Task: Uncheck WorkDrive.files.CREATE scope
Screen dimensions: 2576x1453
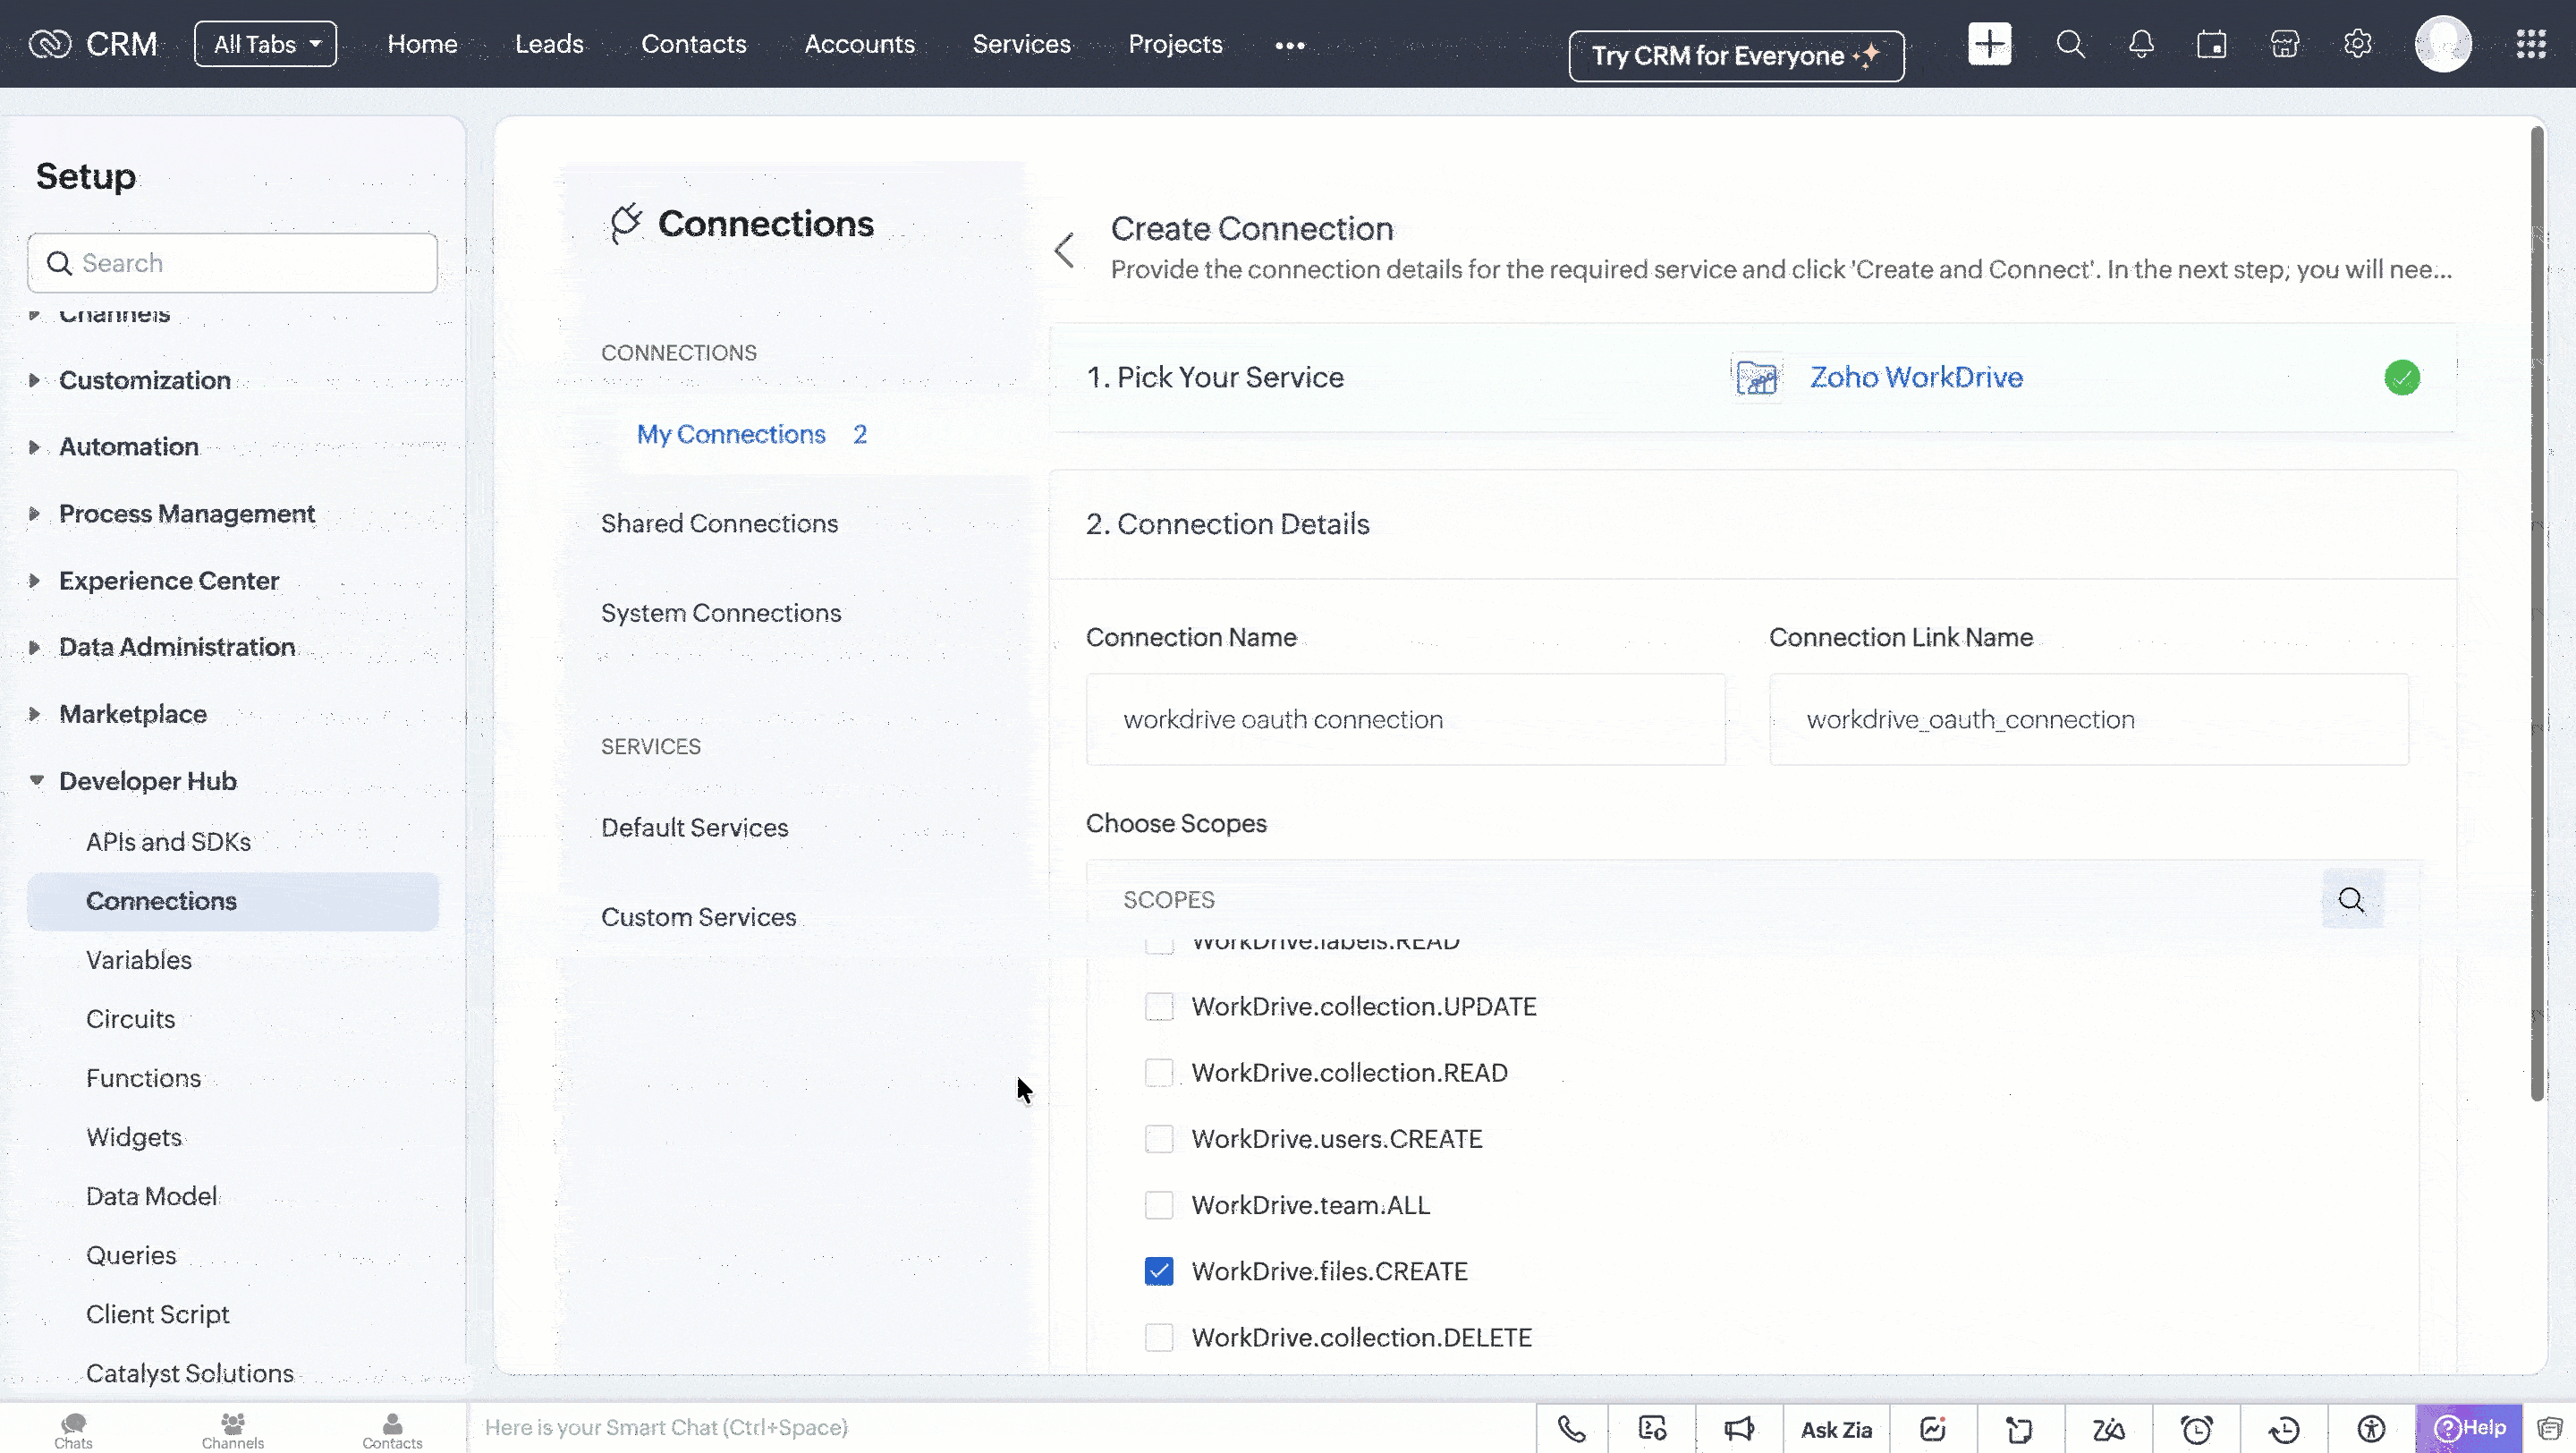Action: point(1159,1271)
